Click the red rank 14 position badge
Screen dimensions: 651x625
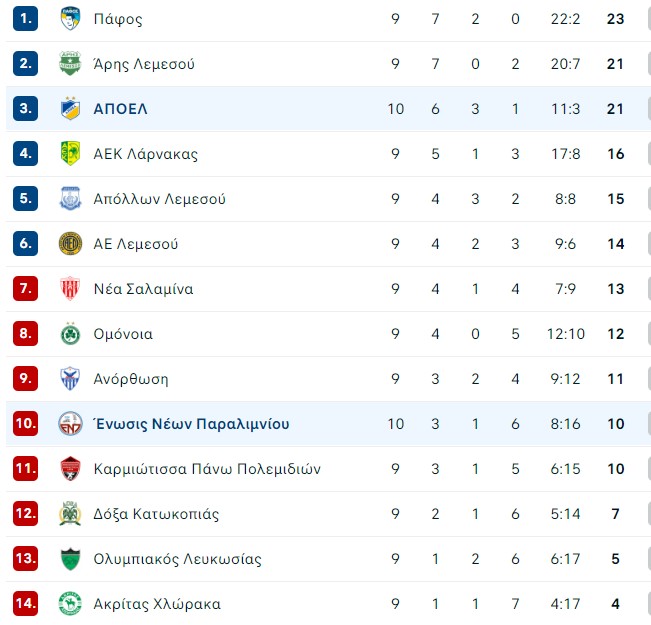point(25,603)
